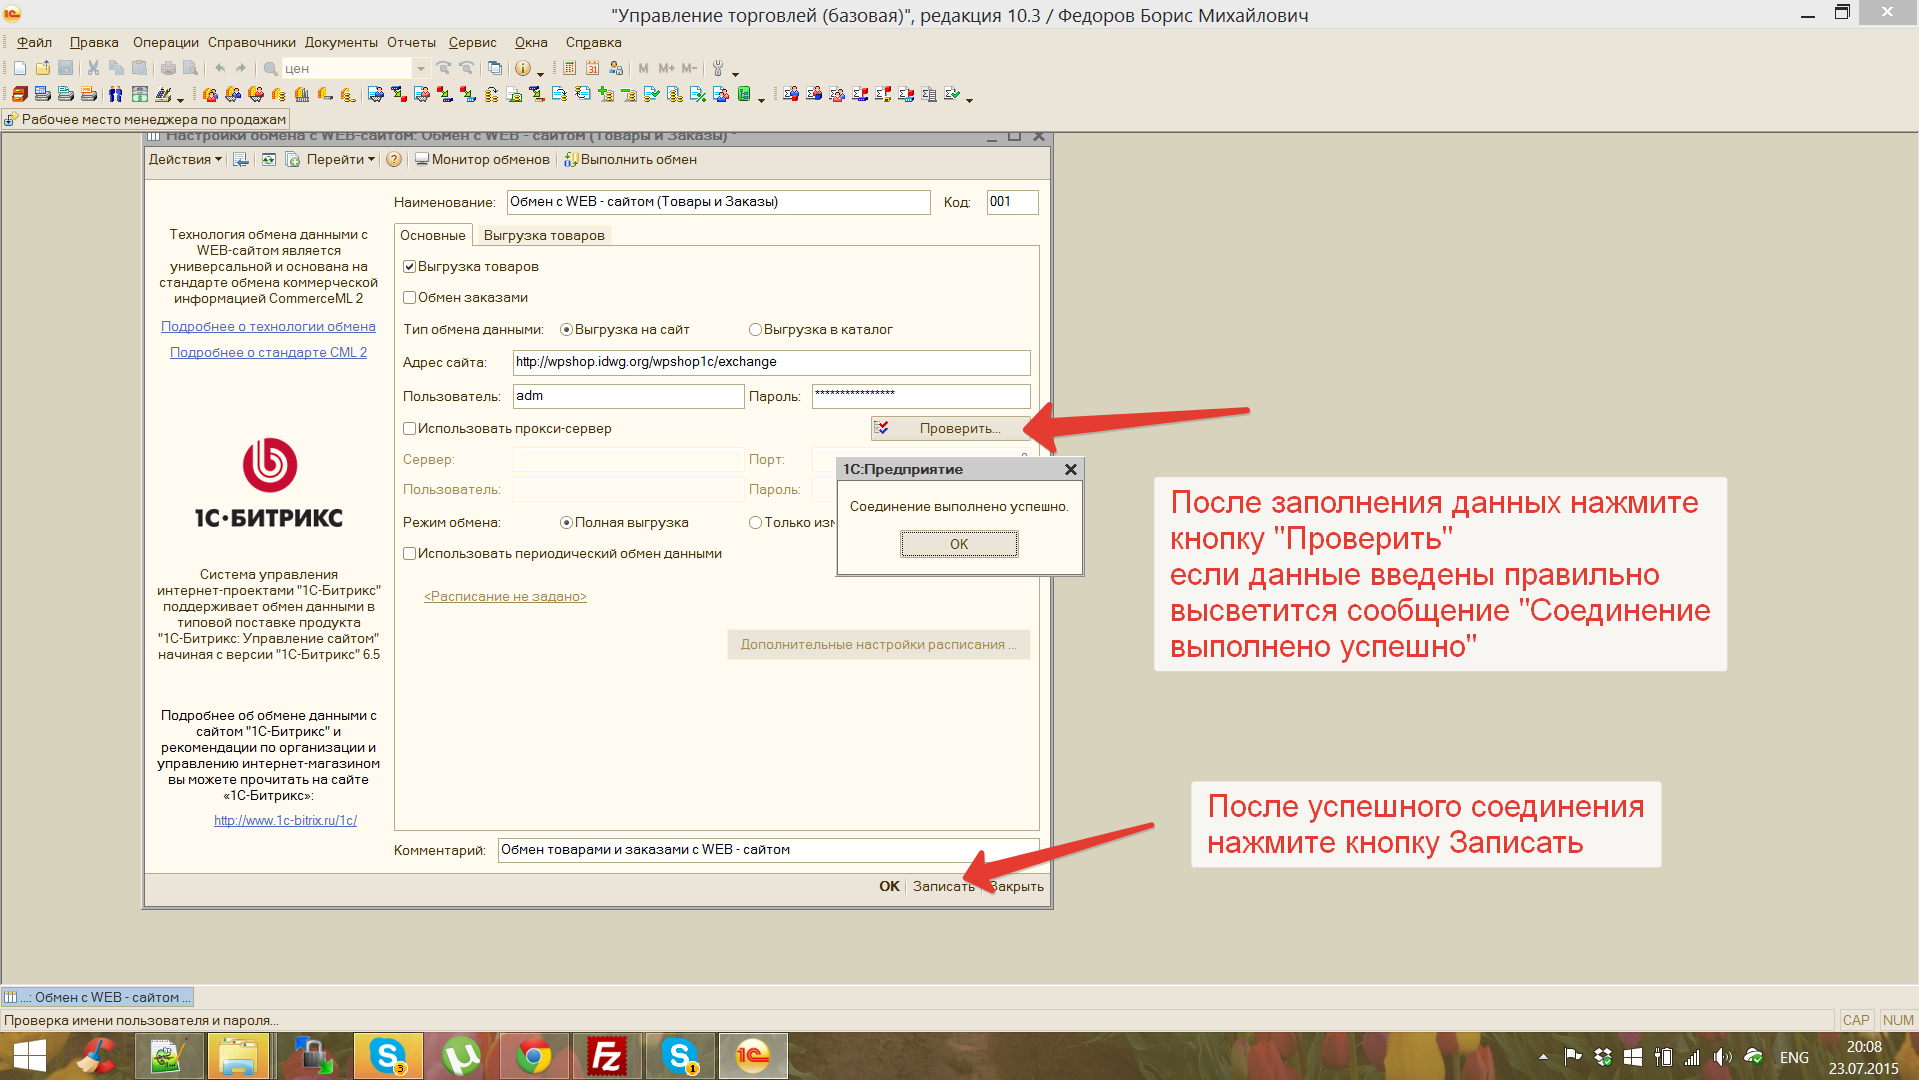Select the 'Полная выгрузка' radio button
This screenshot has width=1919, height=1080.
tap(566, 522)
